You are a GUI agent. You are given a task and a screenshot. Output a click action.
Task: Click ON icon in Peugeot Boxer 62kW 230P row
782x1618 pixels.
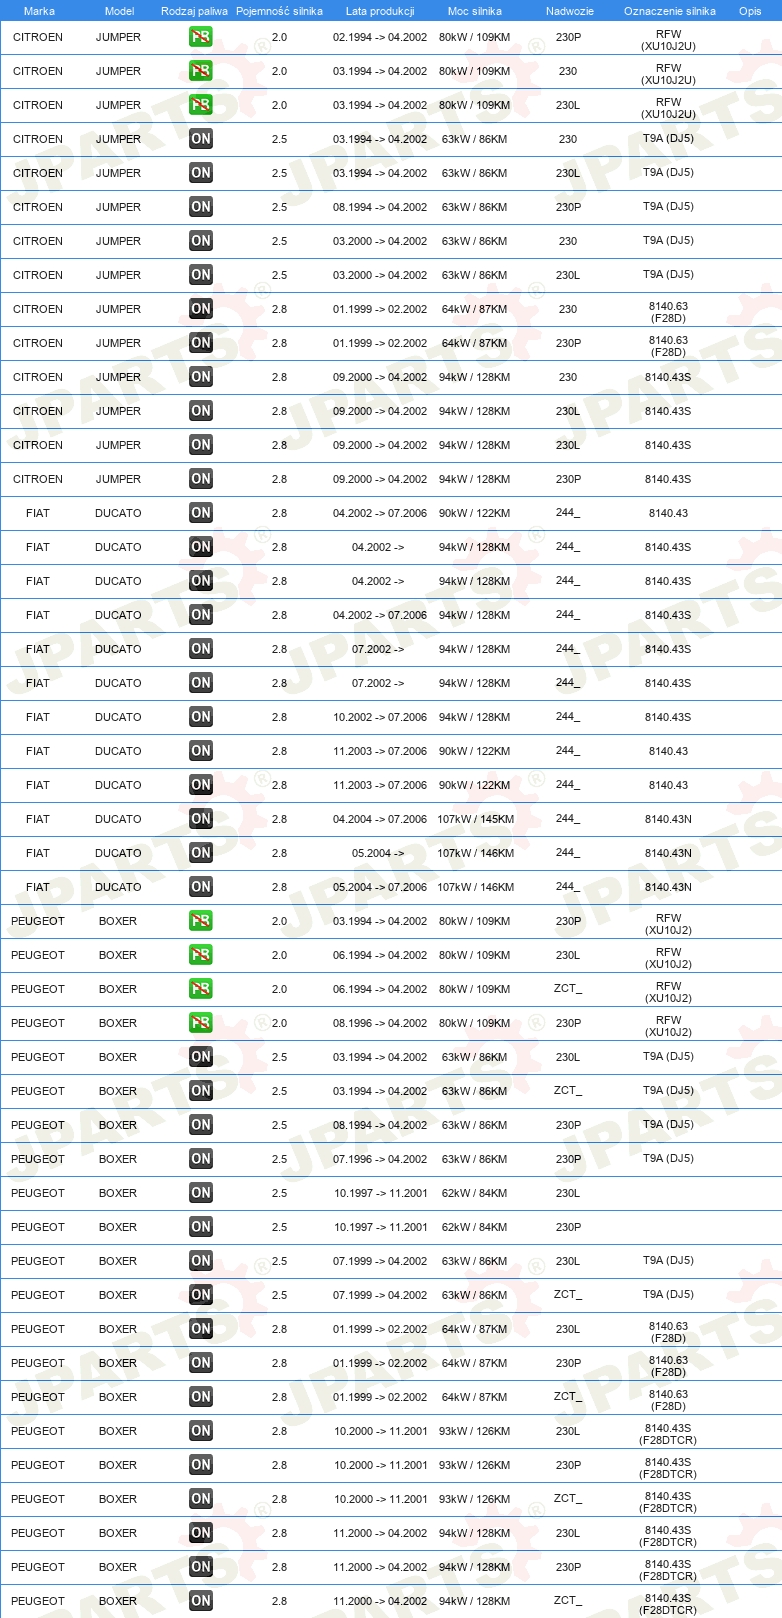(201, 1227)
